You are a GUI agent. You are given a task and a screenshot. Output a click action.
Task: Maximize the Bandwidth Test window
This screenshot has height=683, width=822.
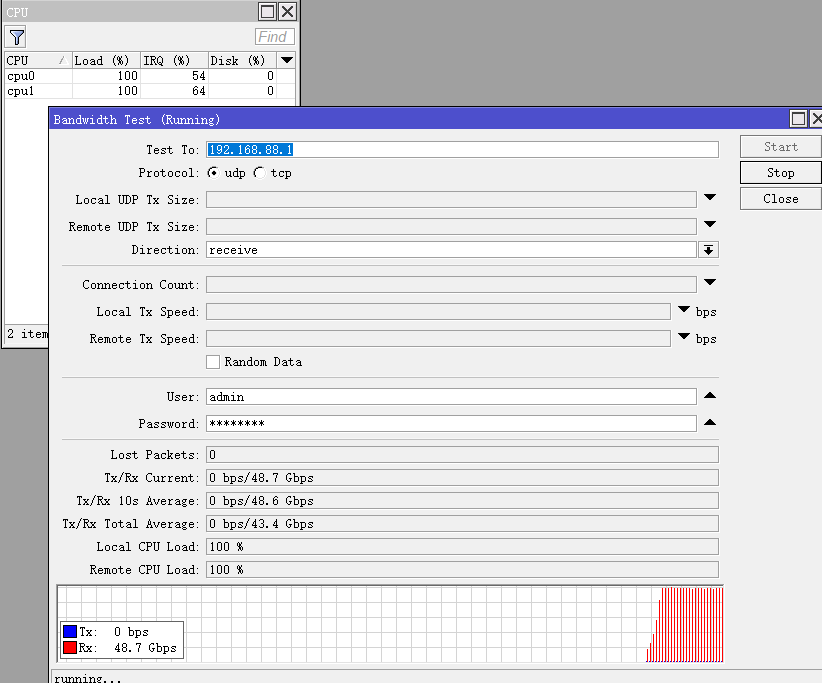coord(798,119)
